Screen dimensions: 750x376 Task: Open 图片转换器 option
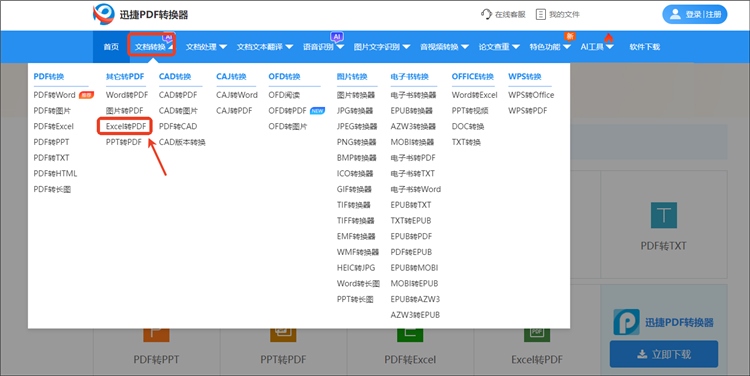356,95
